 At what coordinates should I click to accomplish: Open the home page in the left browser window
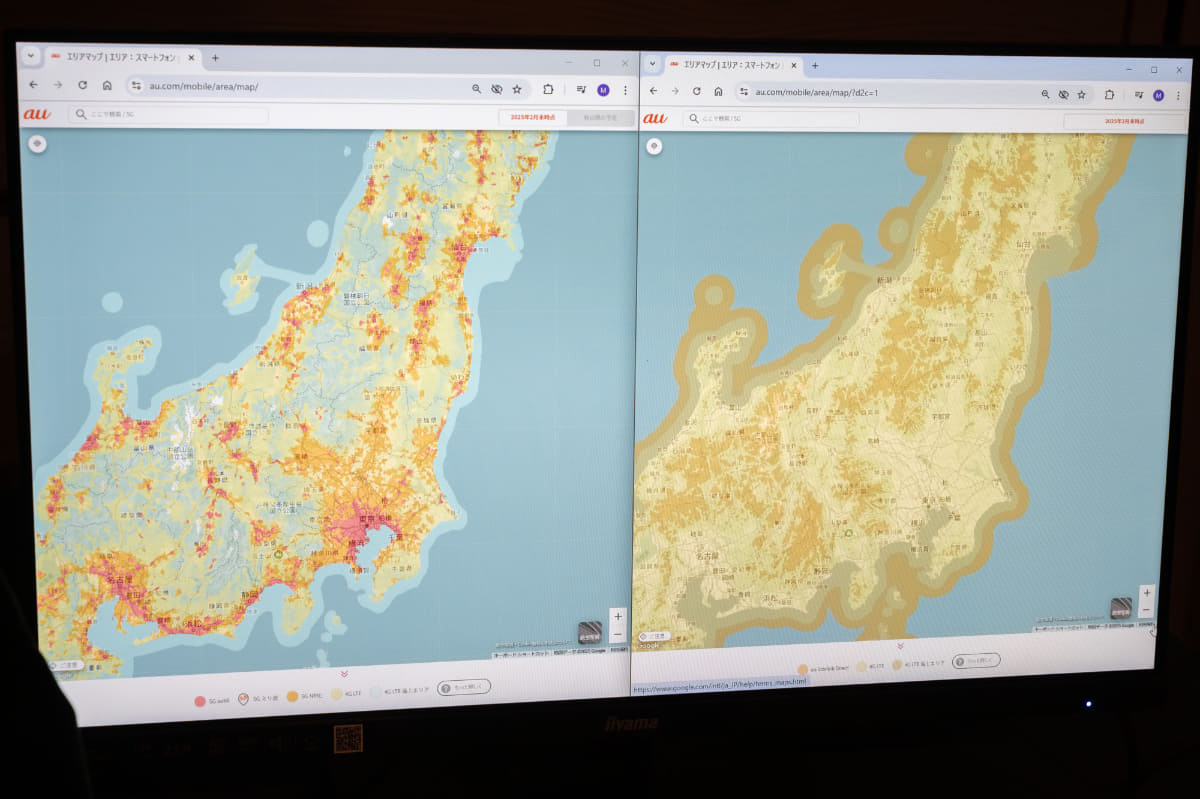107,86
